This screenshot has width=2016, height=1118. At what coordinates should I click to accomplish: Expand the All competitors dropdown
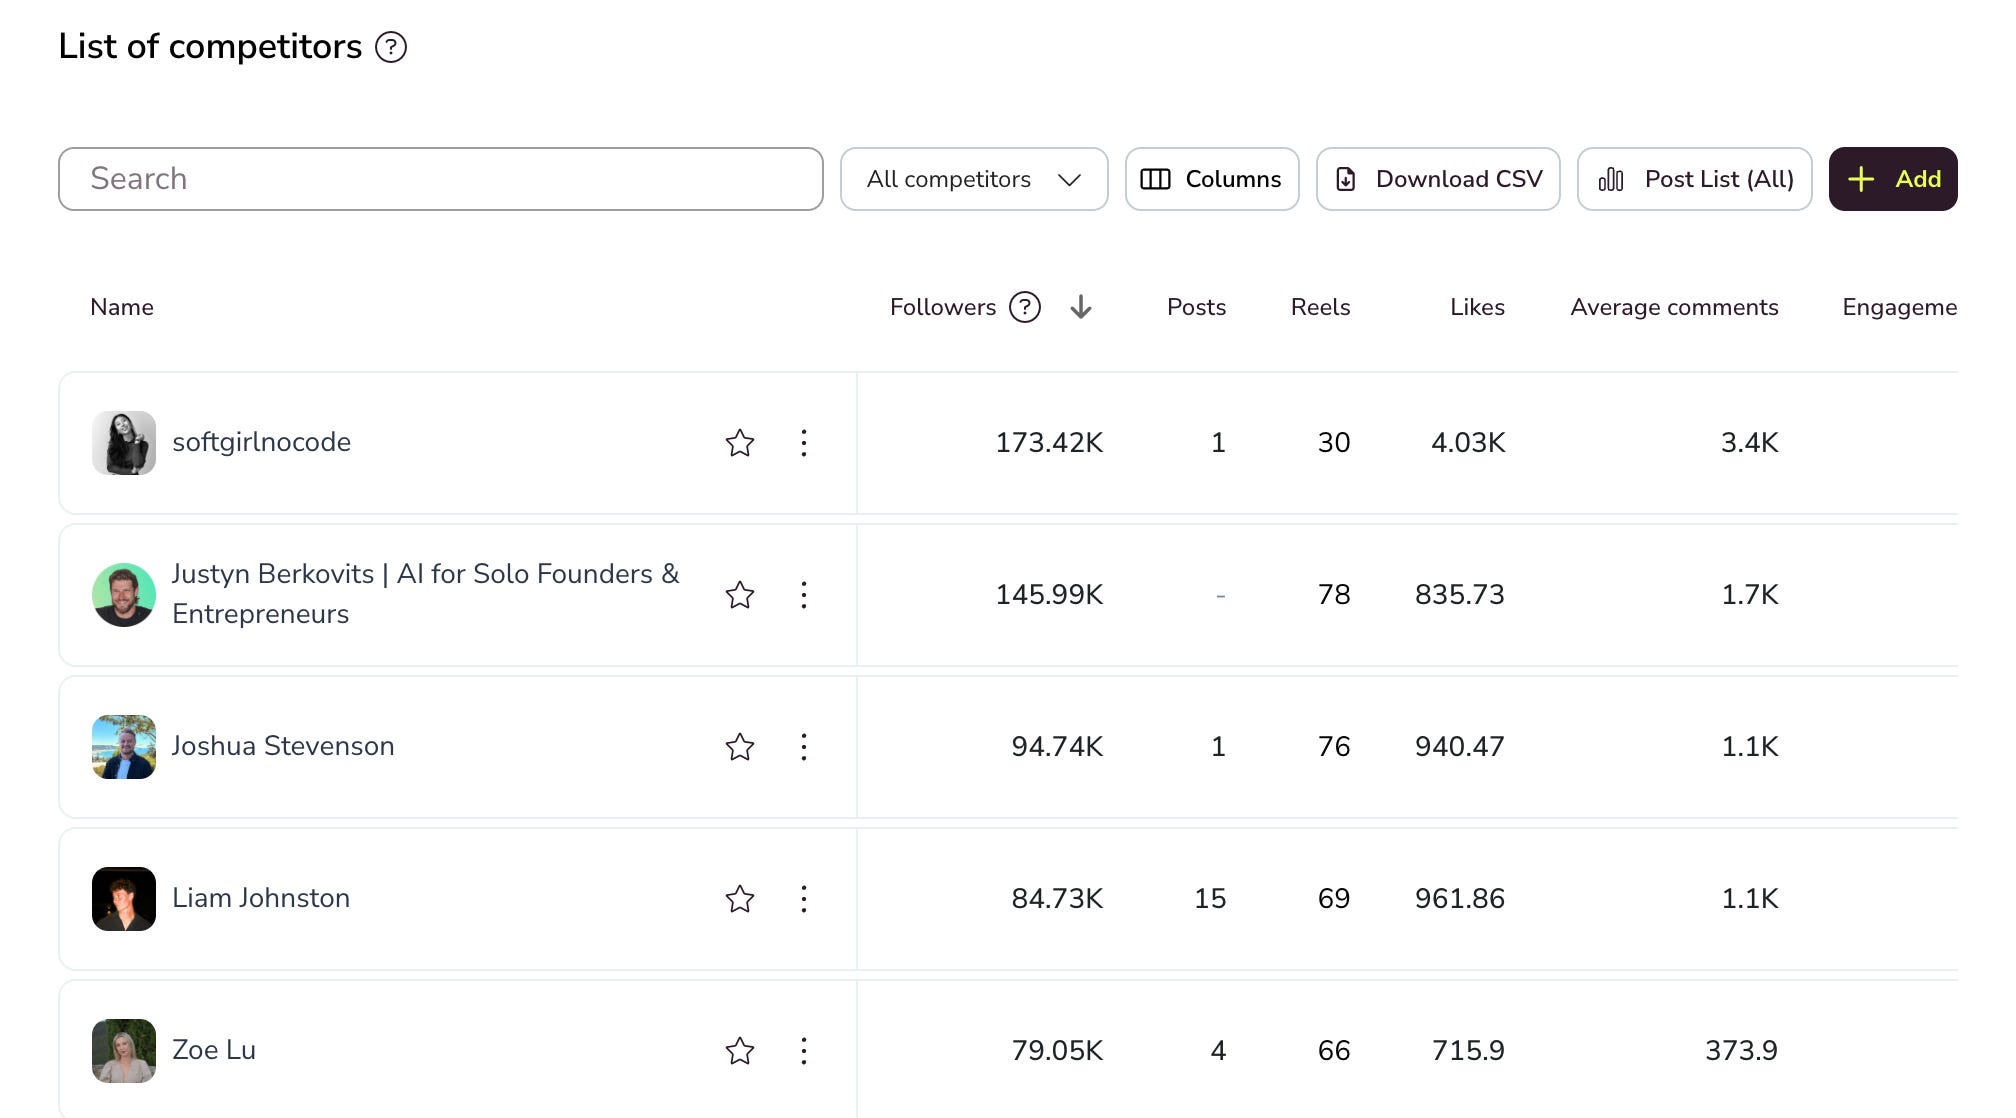coord(974,179)
